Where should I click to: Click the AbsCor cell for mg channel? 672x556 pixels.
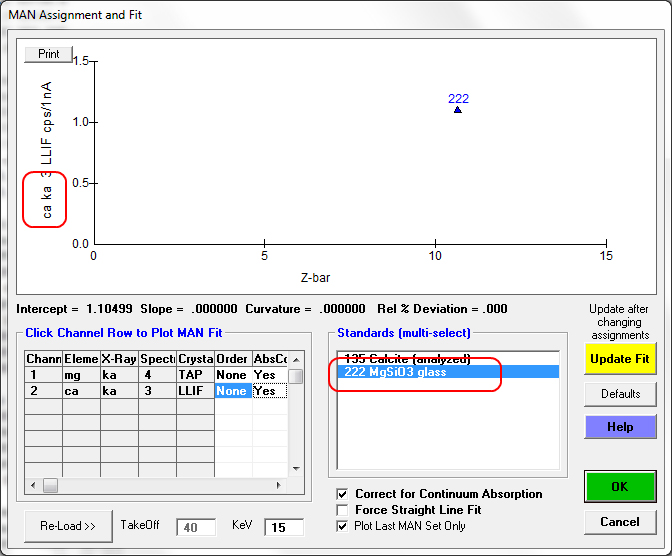coord(268,375)
